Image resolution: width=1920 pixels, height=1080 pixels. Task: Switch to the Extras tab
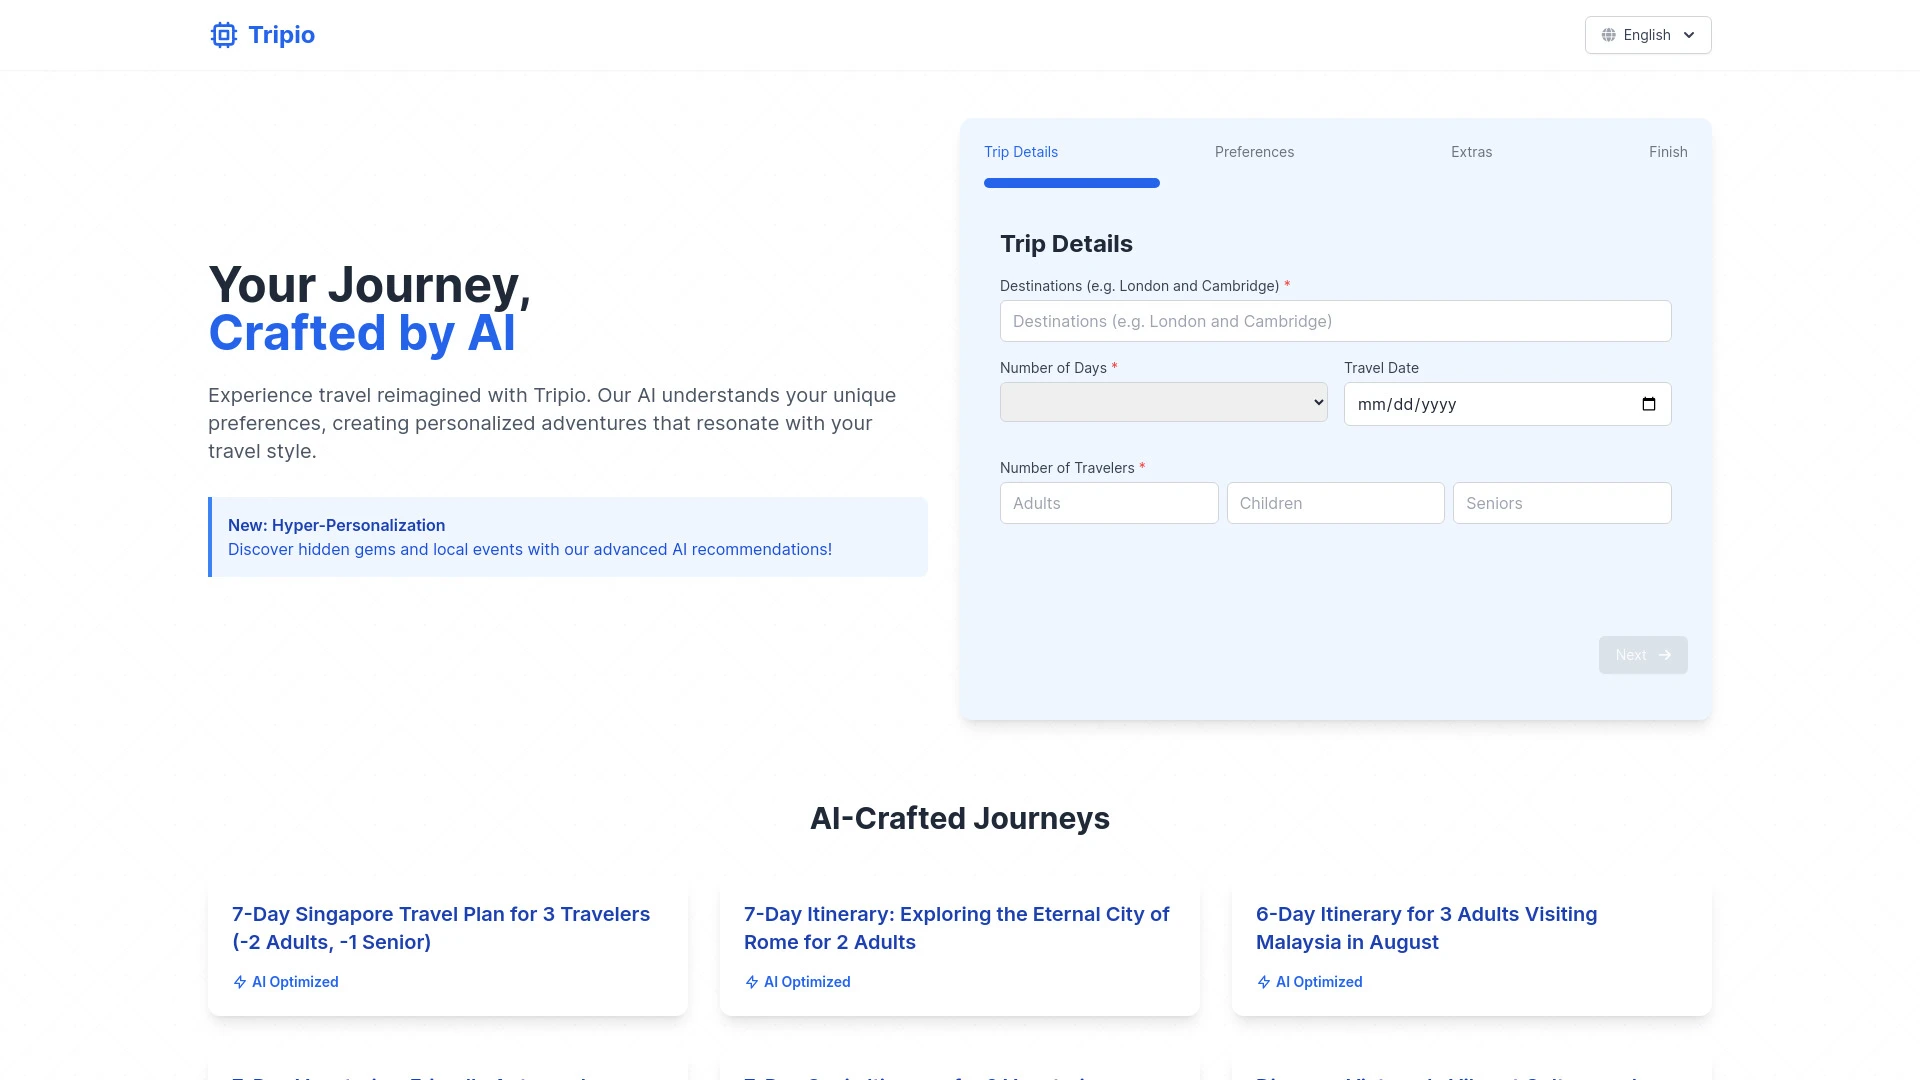click(x=1472, y=150)
